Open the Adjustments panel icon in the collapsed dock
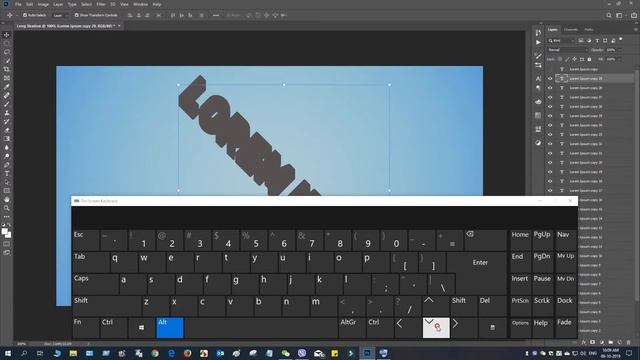Screen dimensions: 640x360 [538, 143]
